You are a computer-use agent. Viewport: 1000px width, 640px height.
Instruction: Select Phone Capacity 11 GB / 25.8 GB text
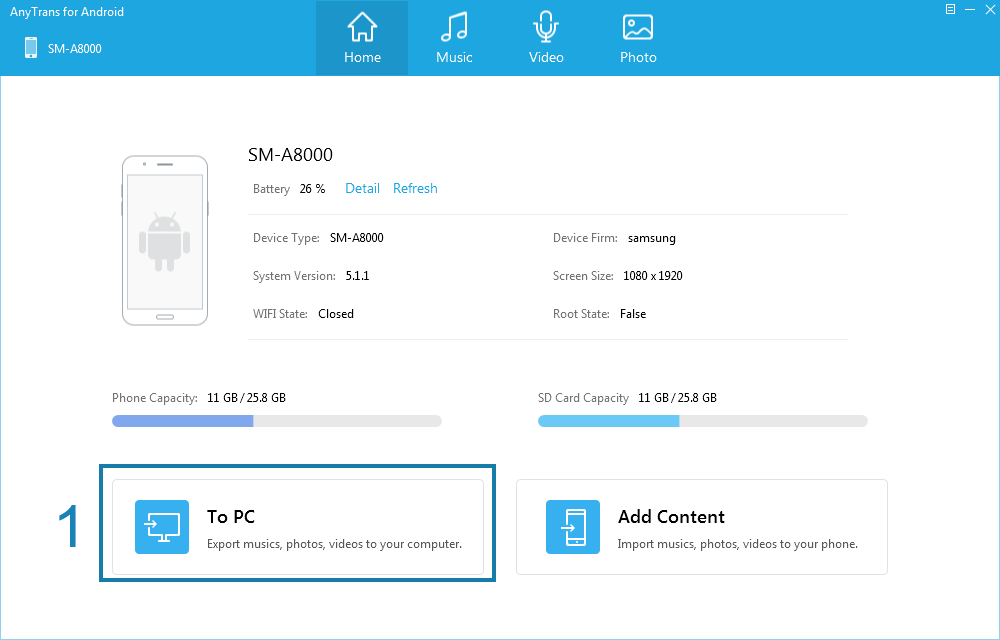point(246,398)
